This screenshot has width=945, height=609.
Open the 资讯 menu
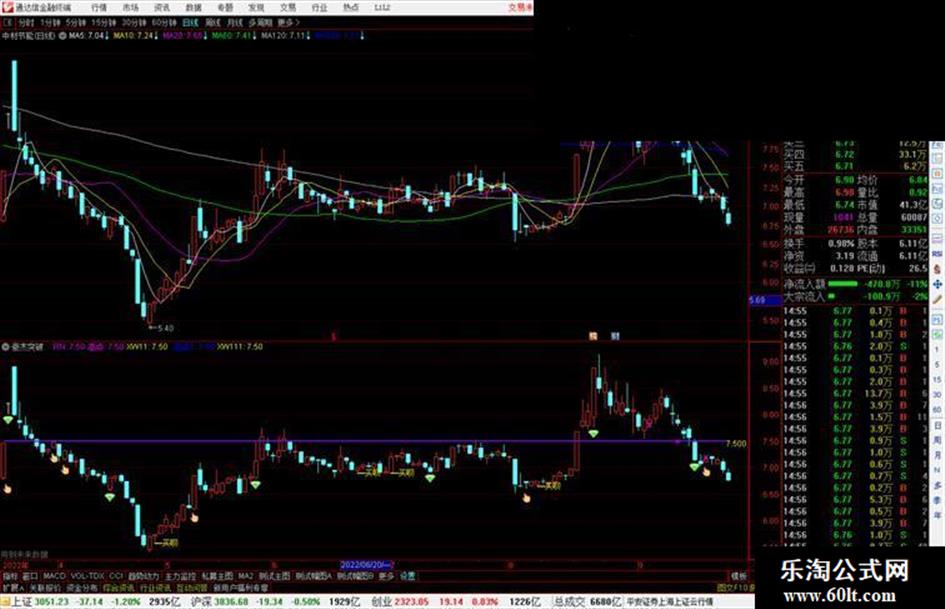click(x=162, y=8)
